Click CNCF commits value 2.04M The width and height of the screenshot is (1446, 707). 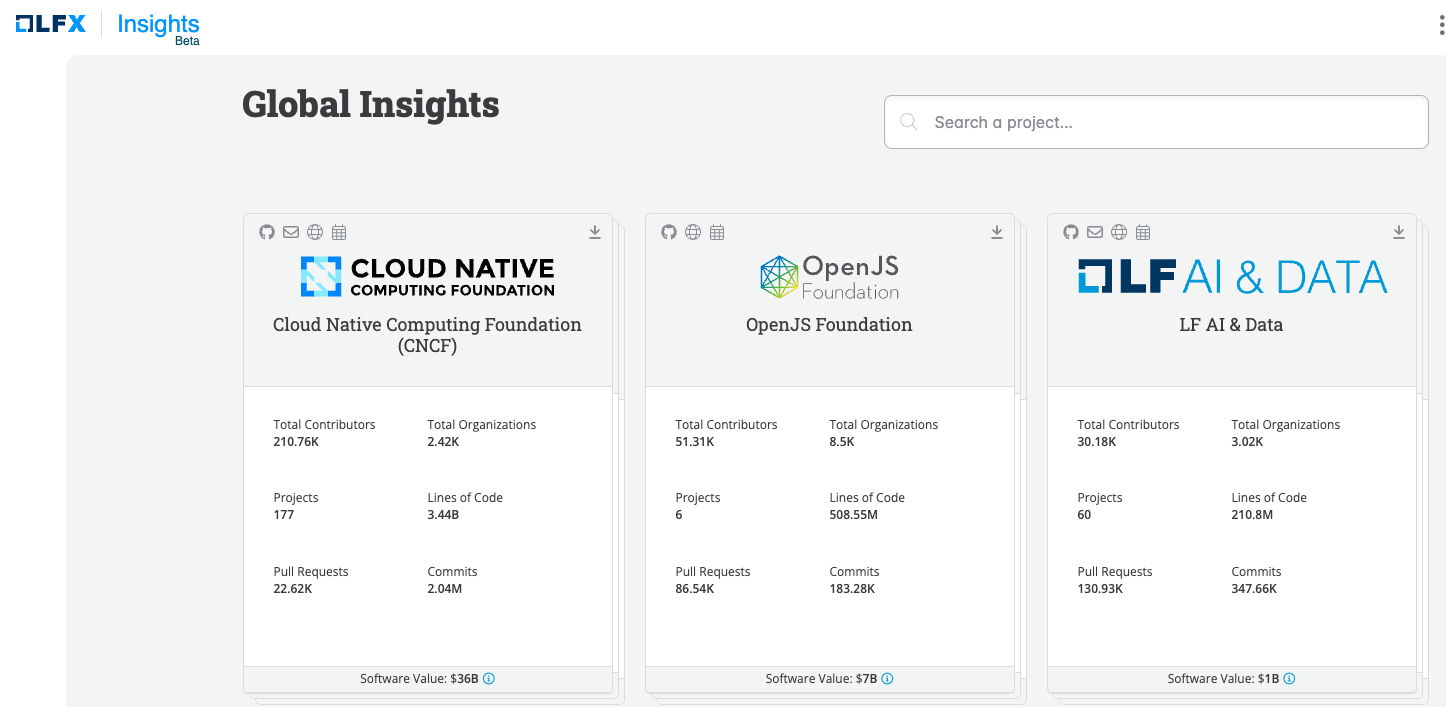click(x=445, y=589)
